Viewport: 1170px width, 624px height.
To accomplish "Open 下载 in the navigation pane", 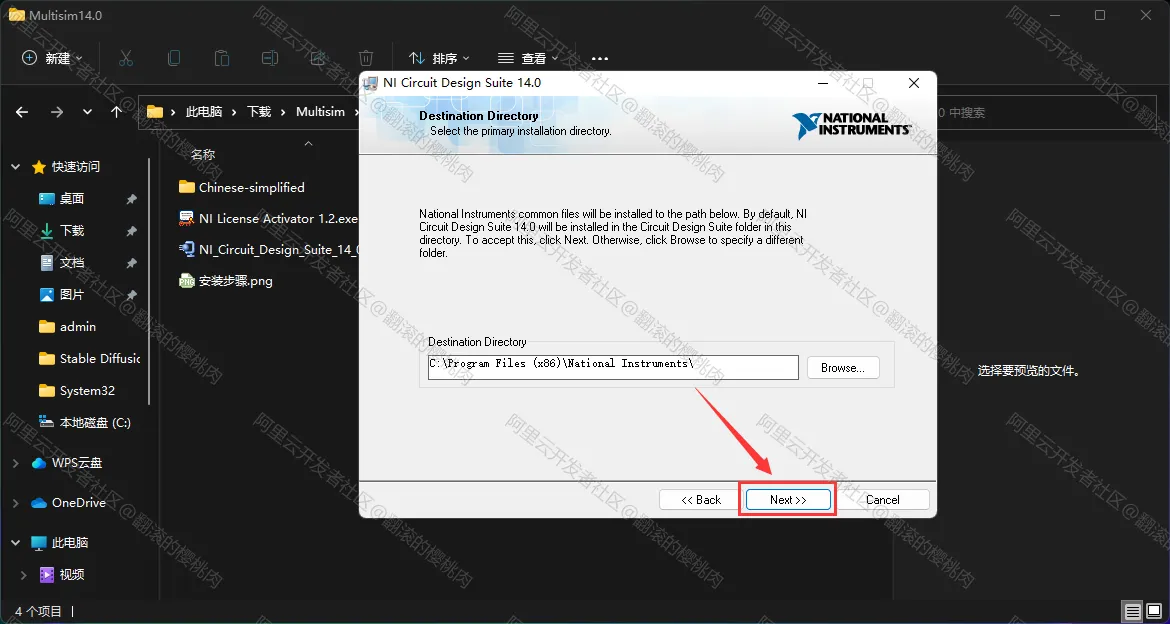I will point(72,231).
